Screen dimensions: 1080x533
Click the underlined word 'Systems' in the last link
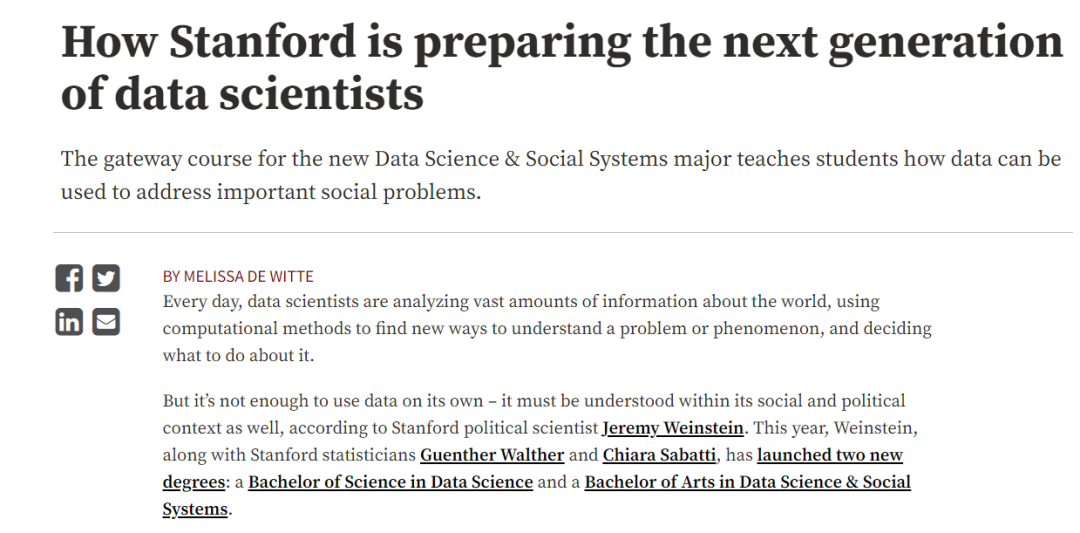pos(195,510)
